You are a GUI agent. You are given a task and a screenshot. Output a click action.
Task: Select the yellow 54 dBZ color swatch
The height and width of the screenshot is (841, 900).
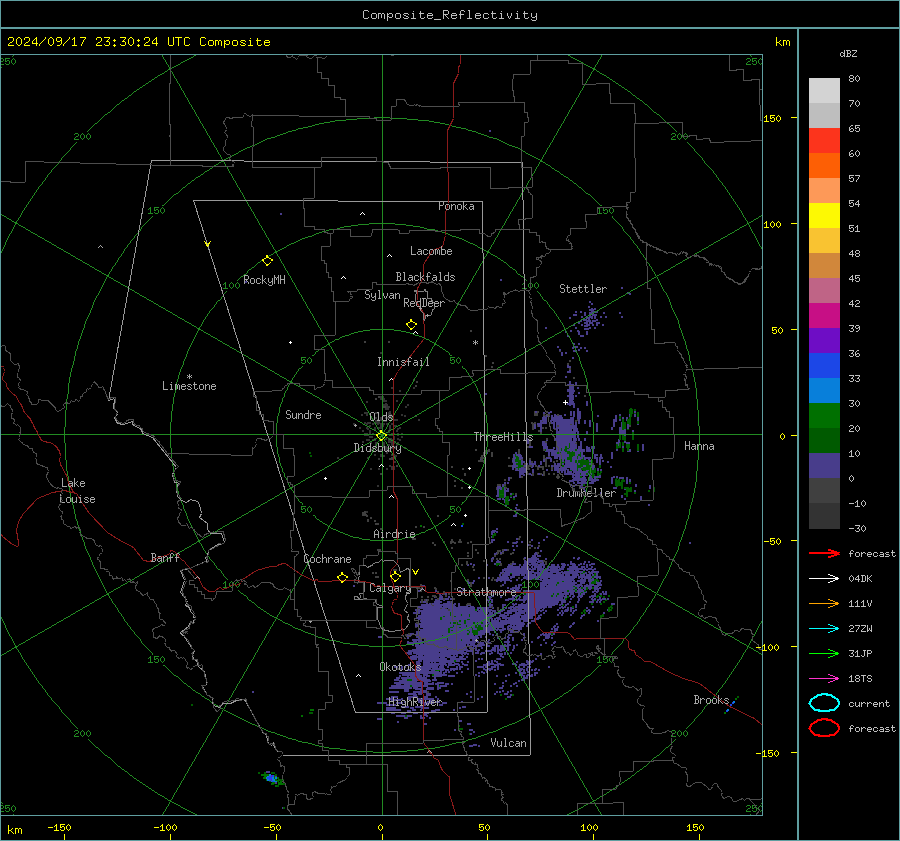pyautogui.click(x=824, y=215)
